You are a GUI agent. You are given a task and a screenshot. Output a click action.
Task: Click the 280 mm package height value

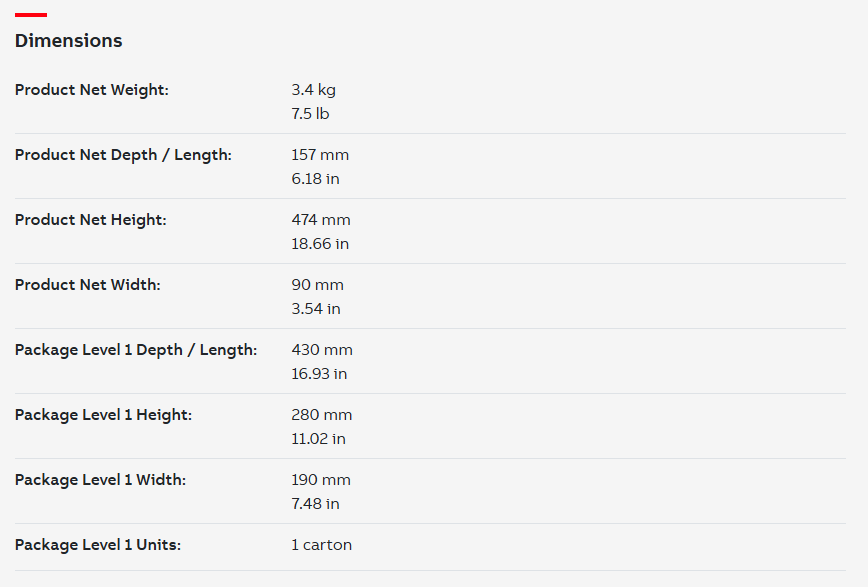point(322,415)
